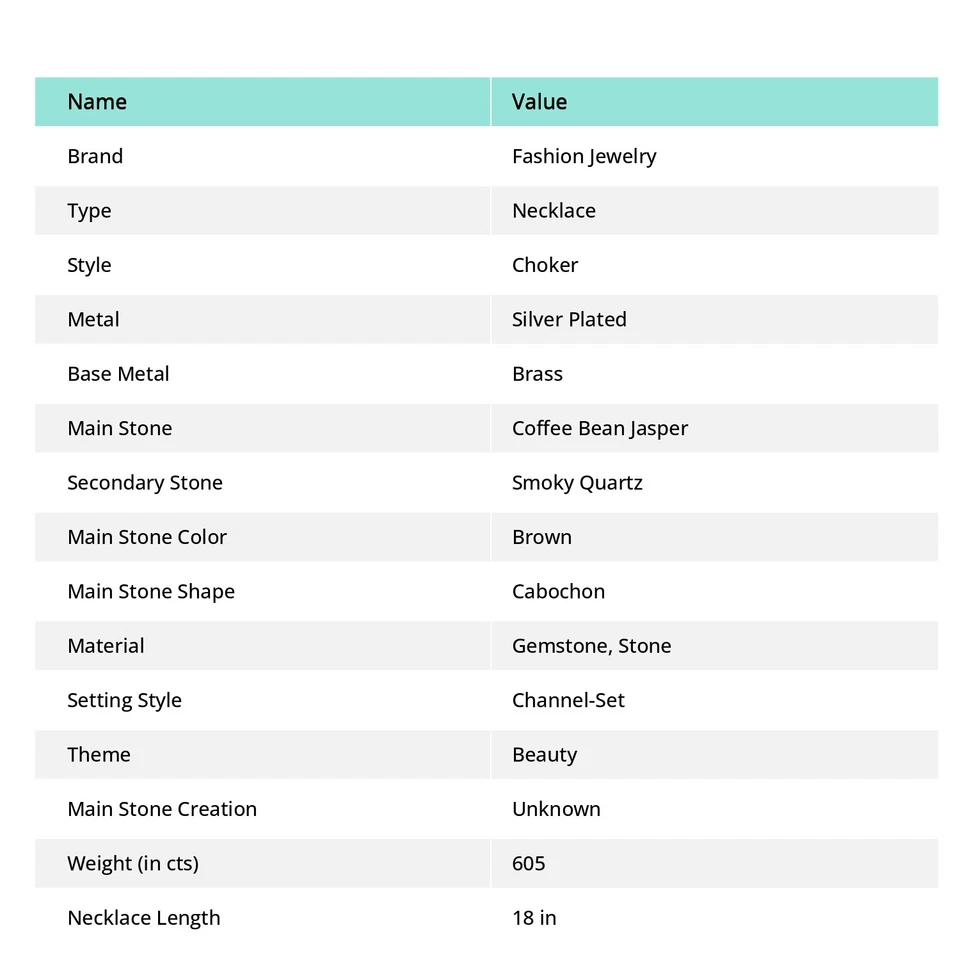Viewport: 960px width, 960px height.
Task: Select the Silver Plated metal value
Action: point(569,320)
